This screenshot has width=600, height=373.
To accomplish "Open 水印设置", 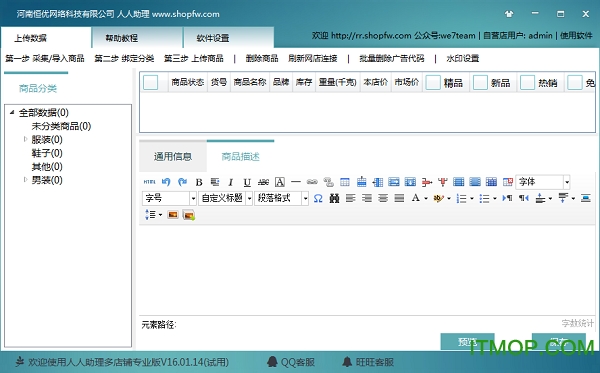I will (x=463, y=59).
